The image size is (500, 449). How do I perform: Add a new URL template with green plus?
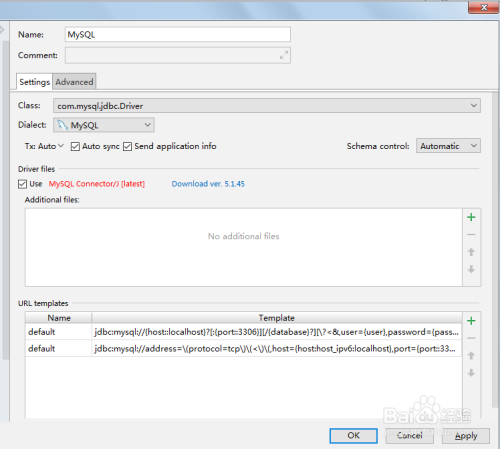471,321
